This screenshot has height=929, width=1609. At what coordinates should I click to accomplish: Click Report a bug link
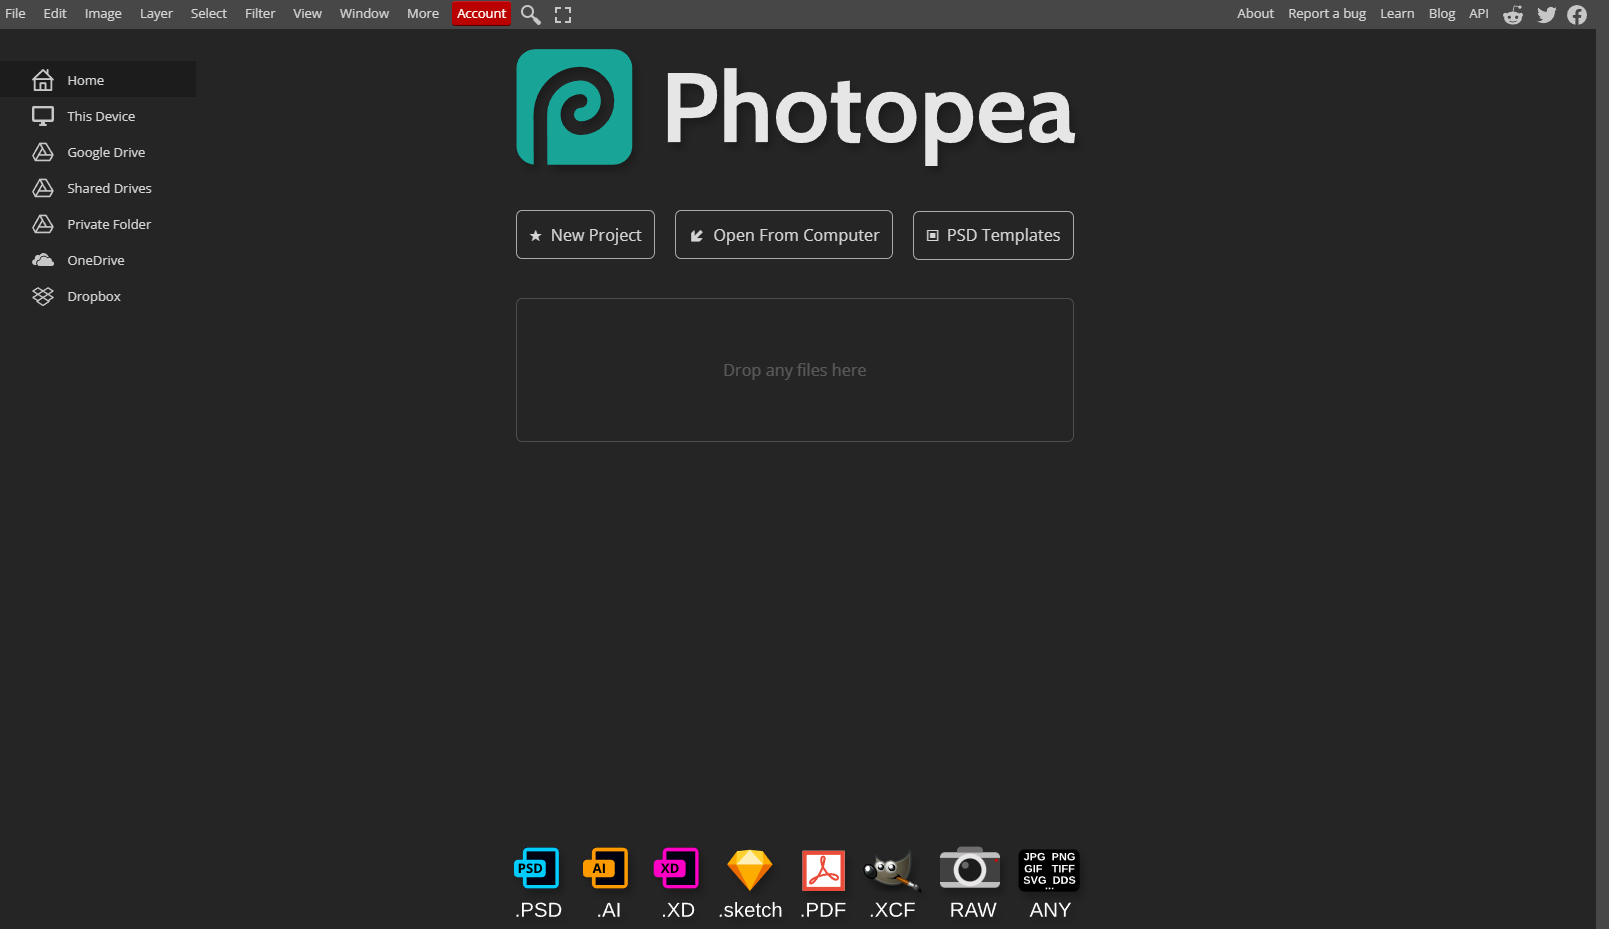(x=1327, y=14)
